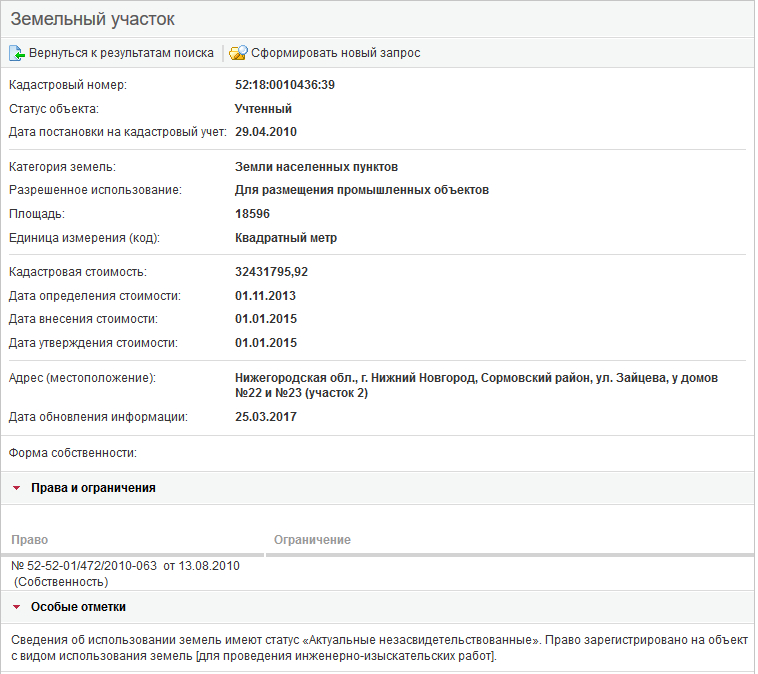This screenshot has height=674, width=758.
Task: Click the back arrow icon in toolbar
Action: [17, 53]
